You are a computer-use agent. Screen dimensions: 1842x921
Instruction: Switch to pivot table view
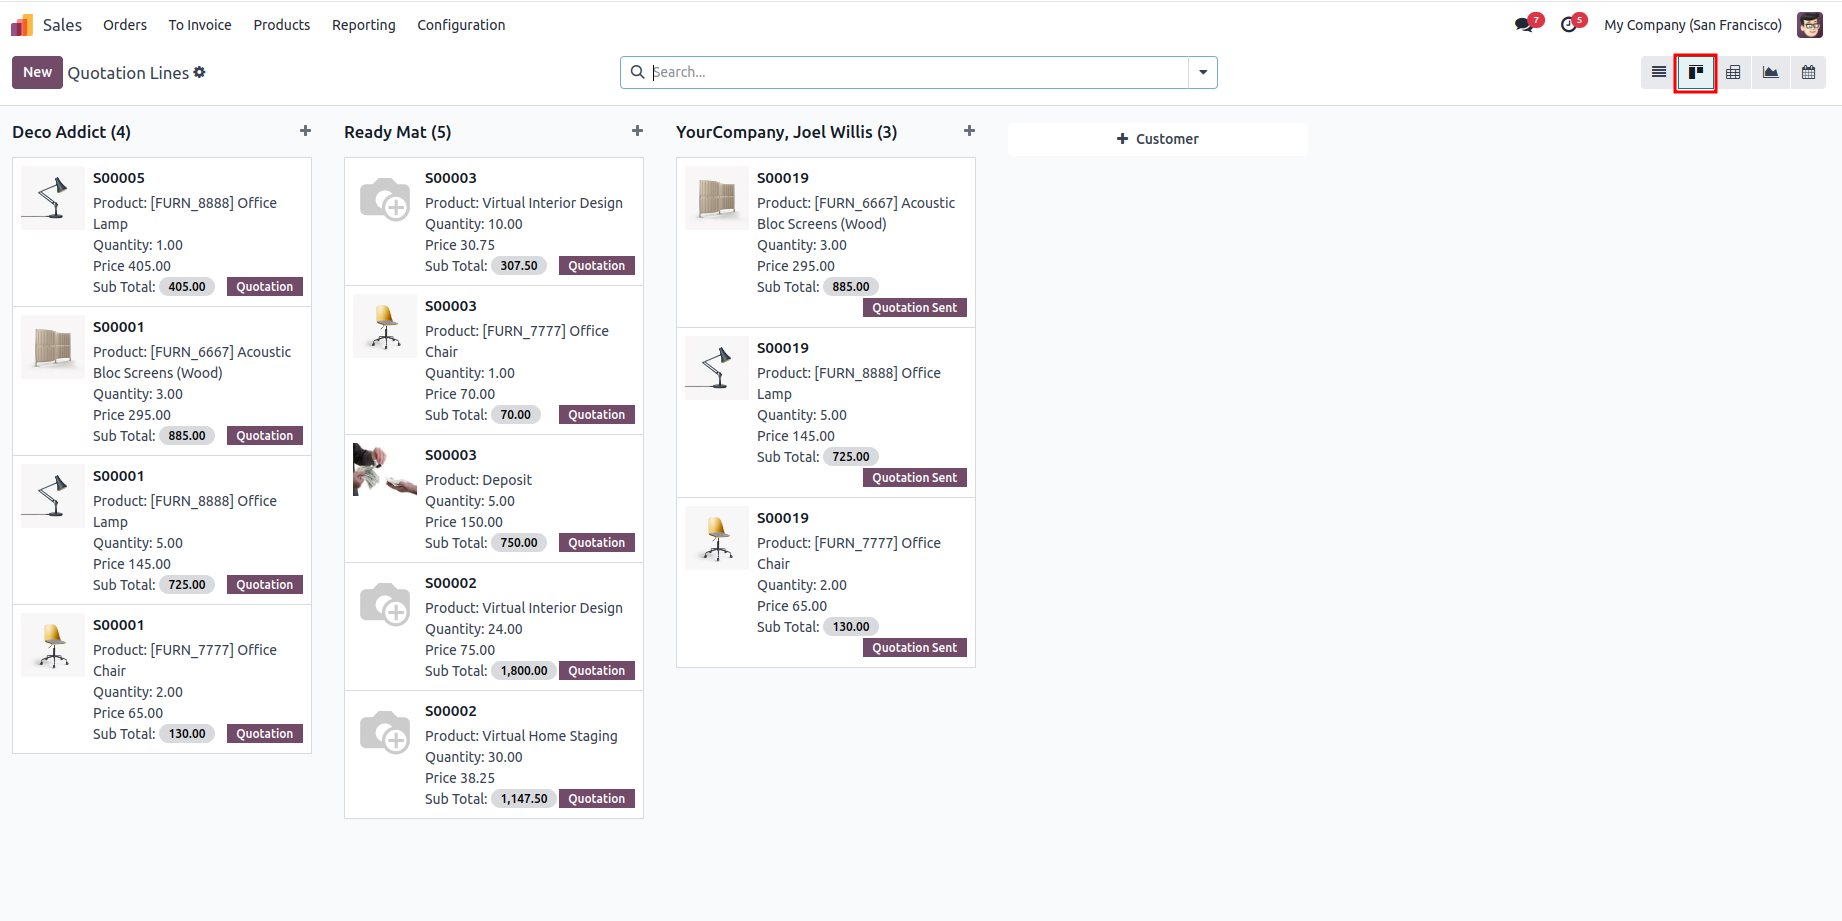1733,72
